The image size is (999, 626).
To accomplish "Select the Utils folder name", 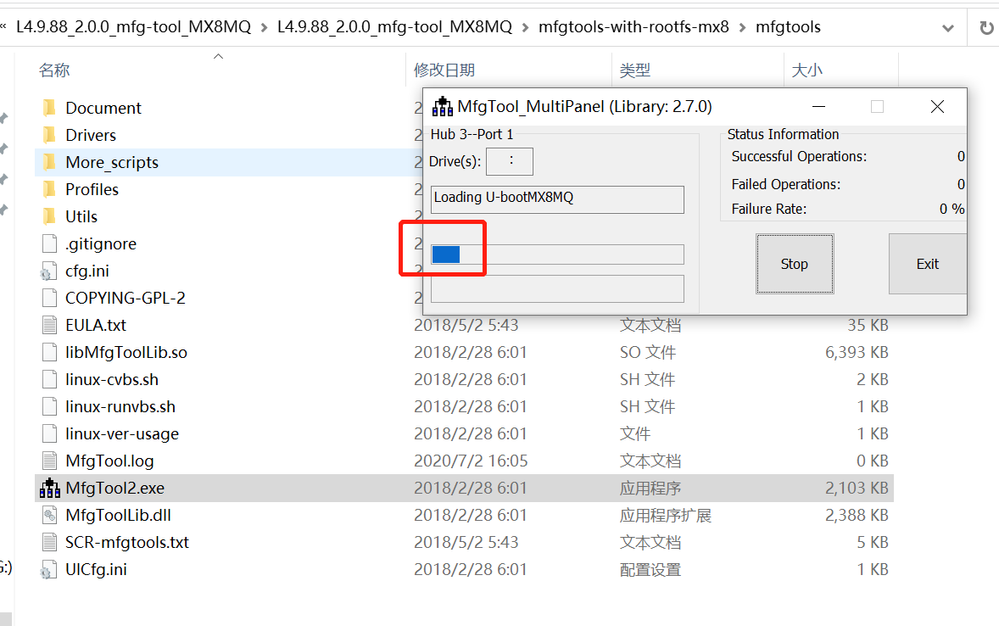I will tap(82, 217).
